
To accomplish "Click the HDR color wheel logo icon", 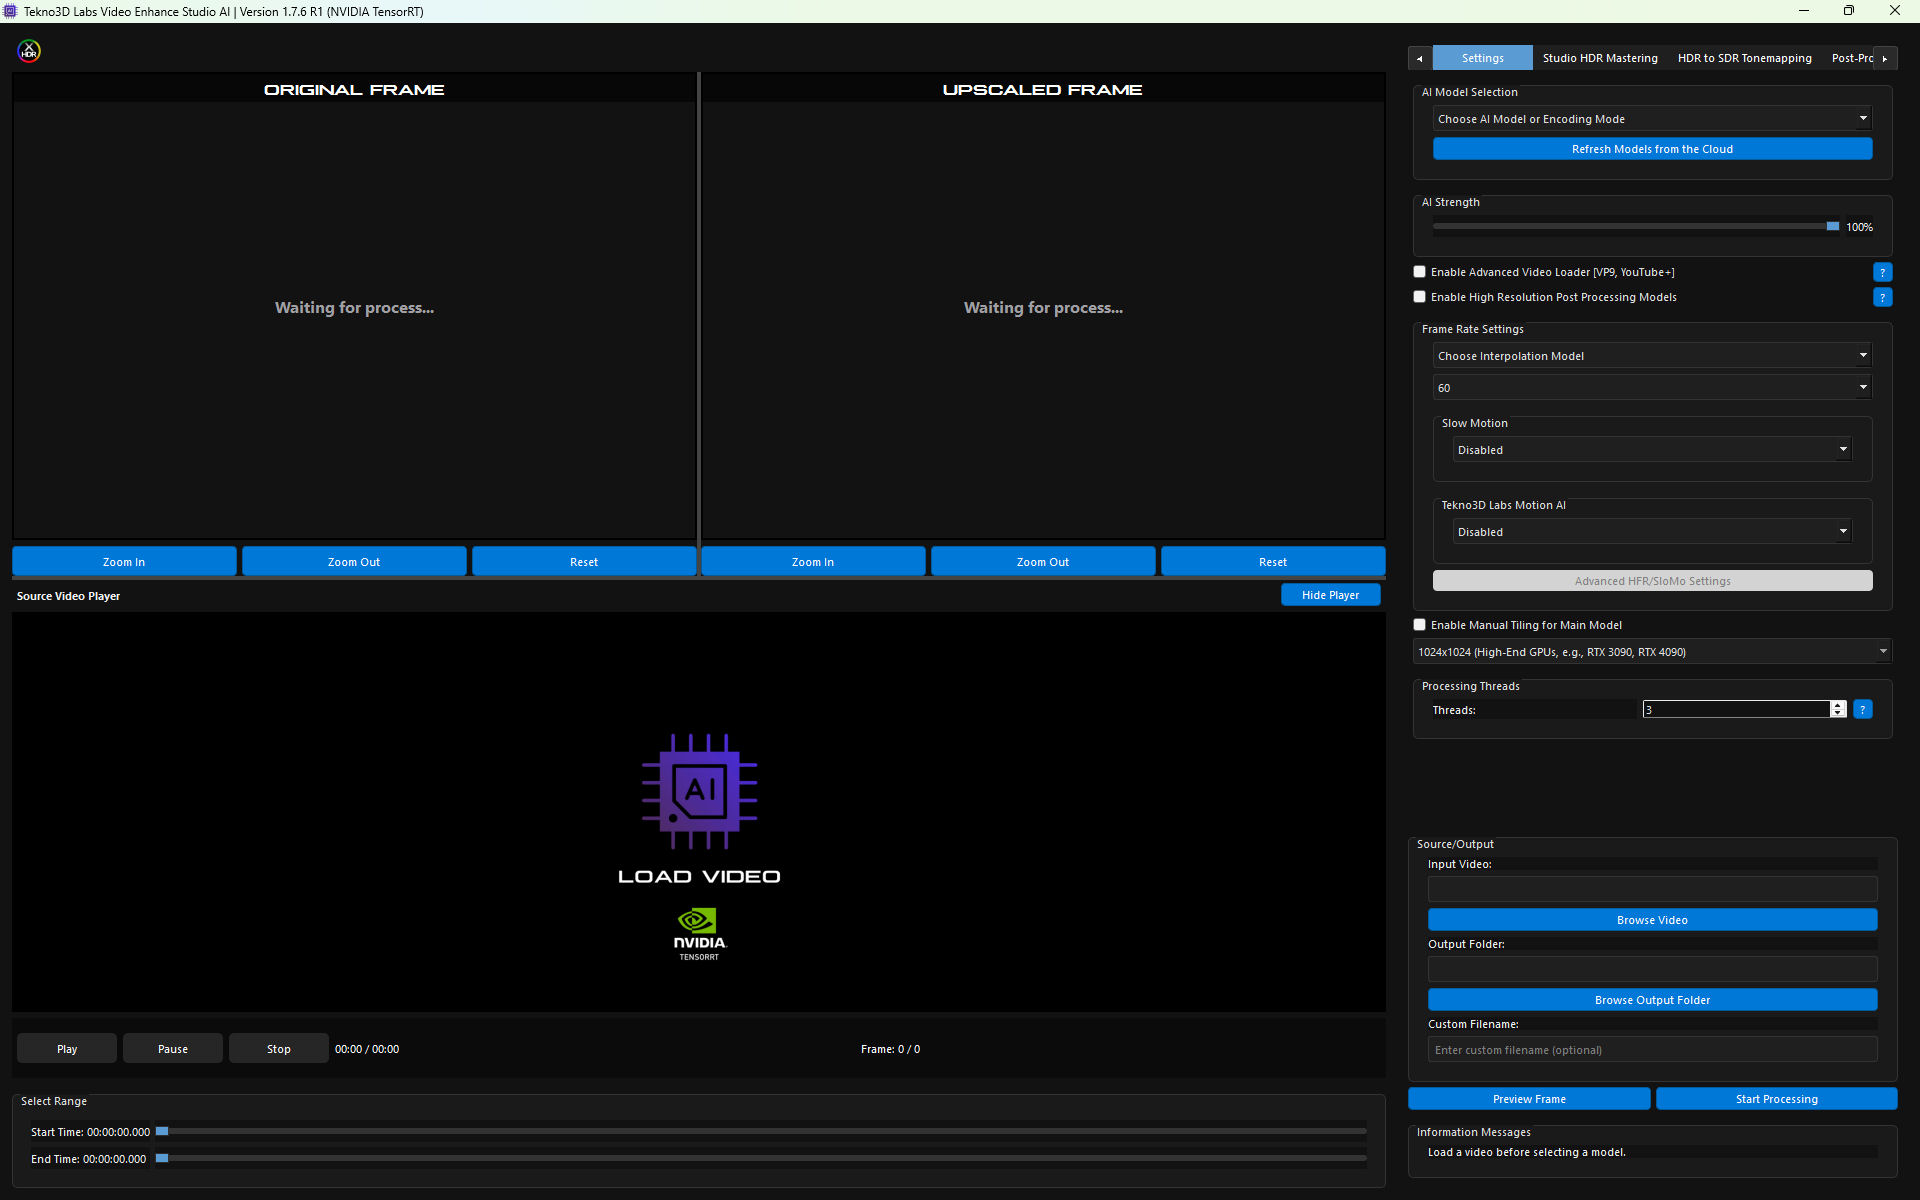I will [29, 51].
